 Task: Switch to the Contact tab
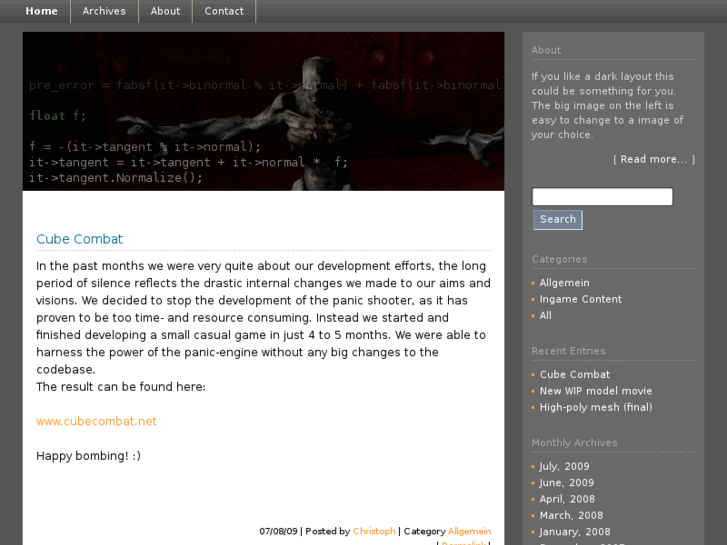[x=224, y=11]
